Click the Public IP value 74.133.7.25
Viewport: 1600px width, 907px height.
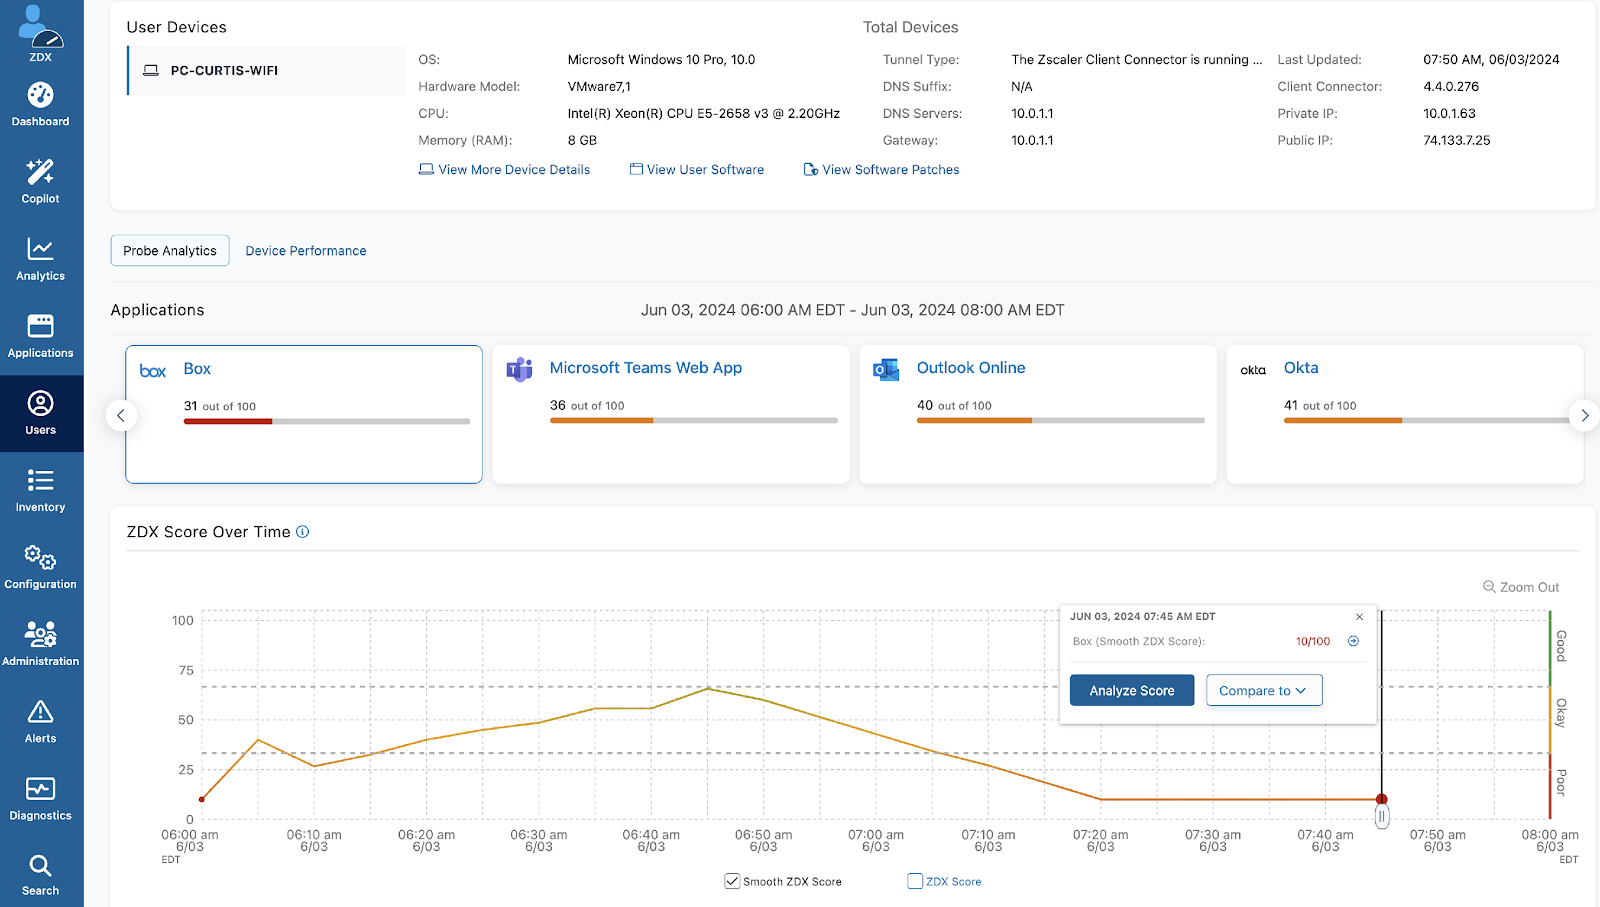[1457, 141]
